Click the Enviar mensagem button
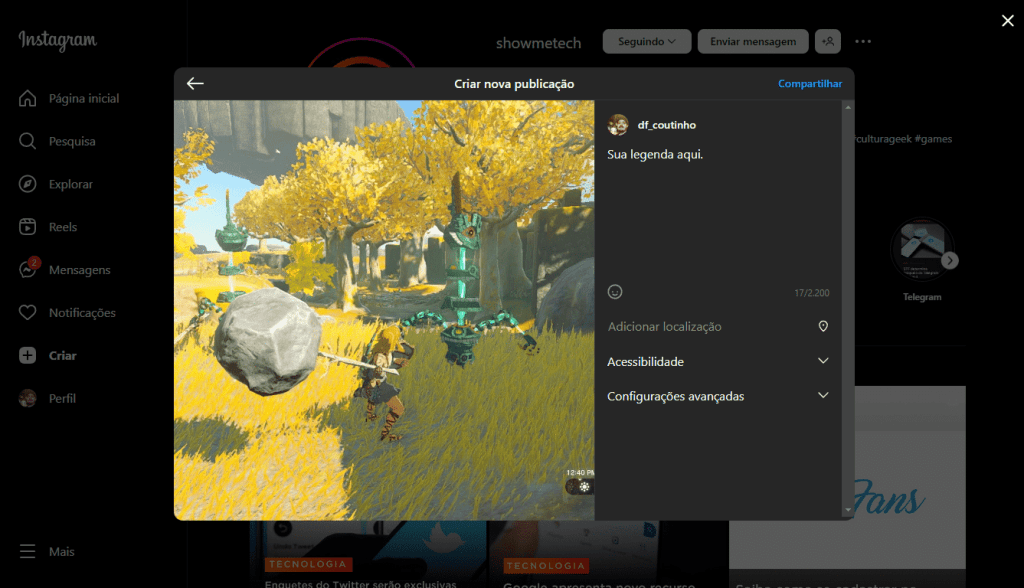 pyautogui.click(x=753, y=41)
